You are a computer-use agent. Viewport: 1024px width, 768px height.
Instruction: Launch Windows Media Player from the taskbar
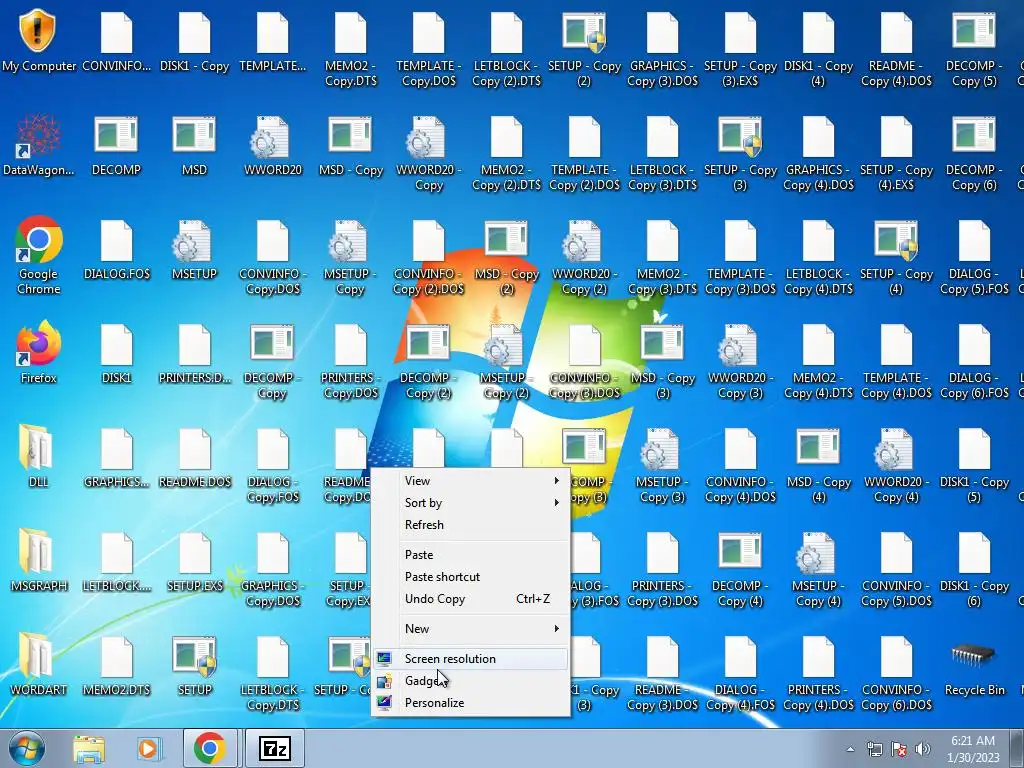tap(148, 749)
